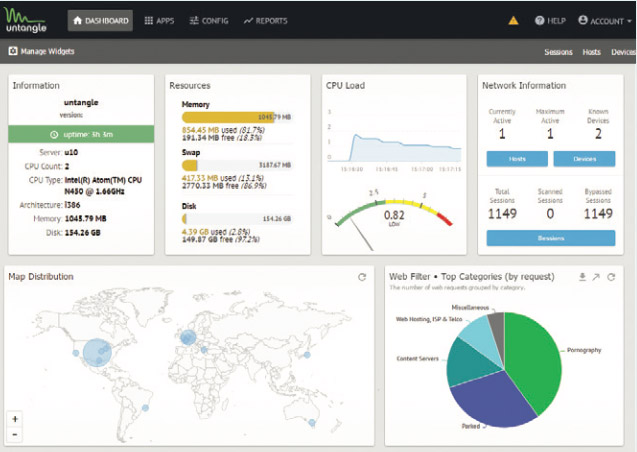Click the Architecture value i386
Screen dimensions: 637x452
(72, 205)
